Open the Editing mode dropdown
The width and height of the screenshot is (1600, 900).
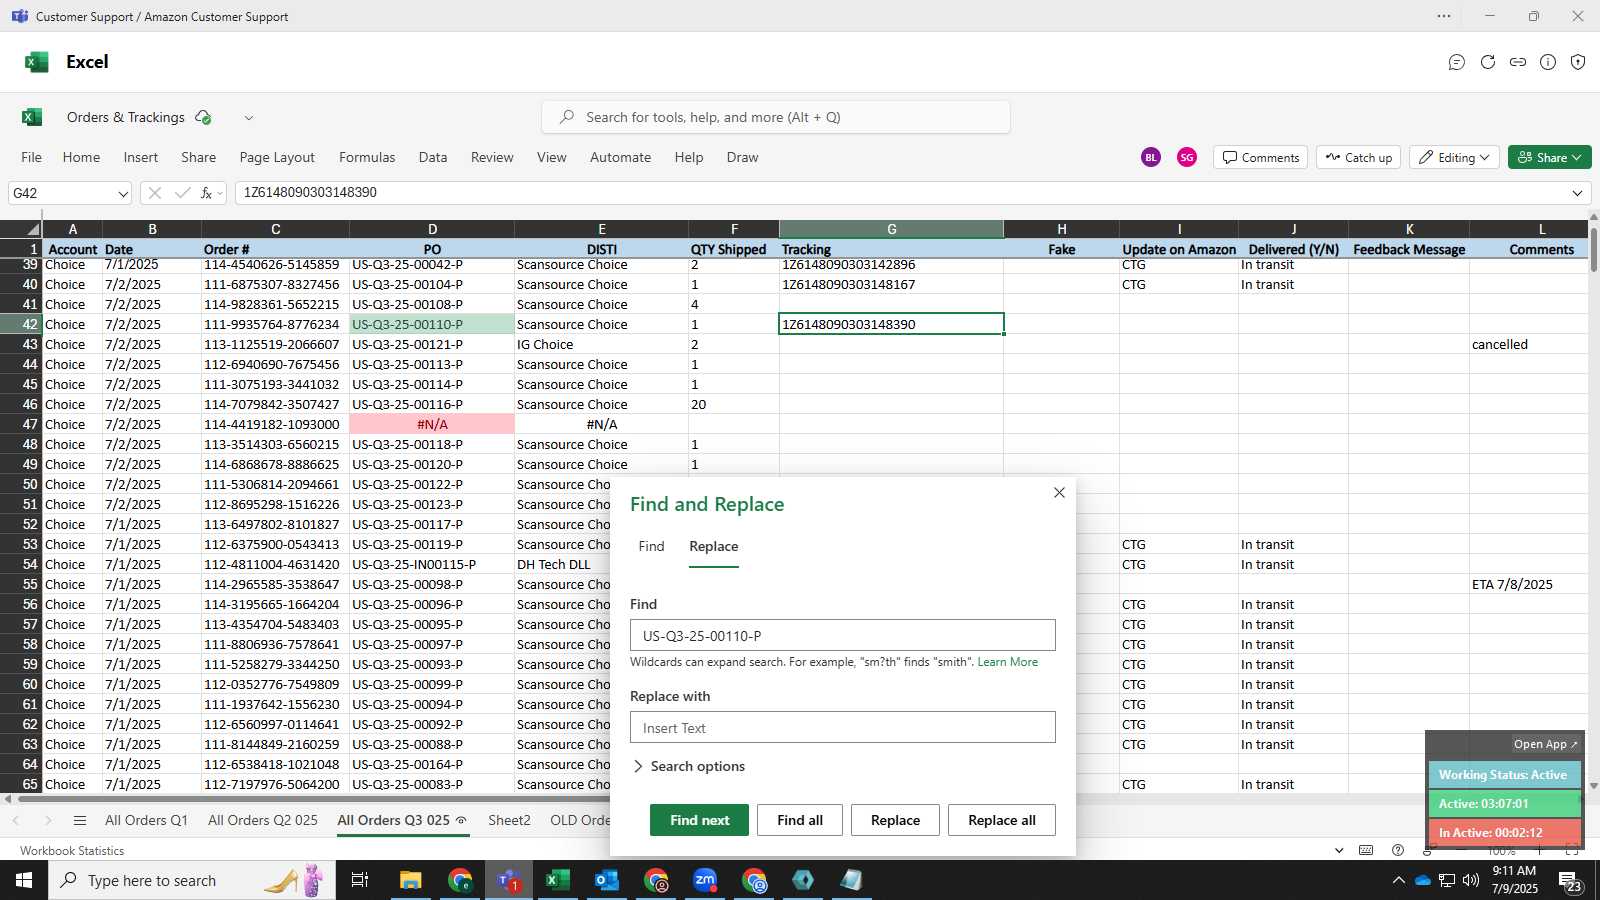[1454, 157]
